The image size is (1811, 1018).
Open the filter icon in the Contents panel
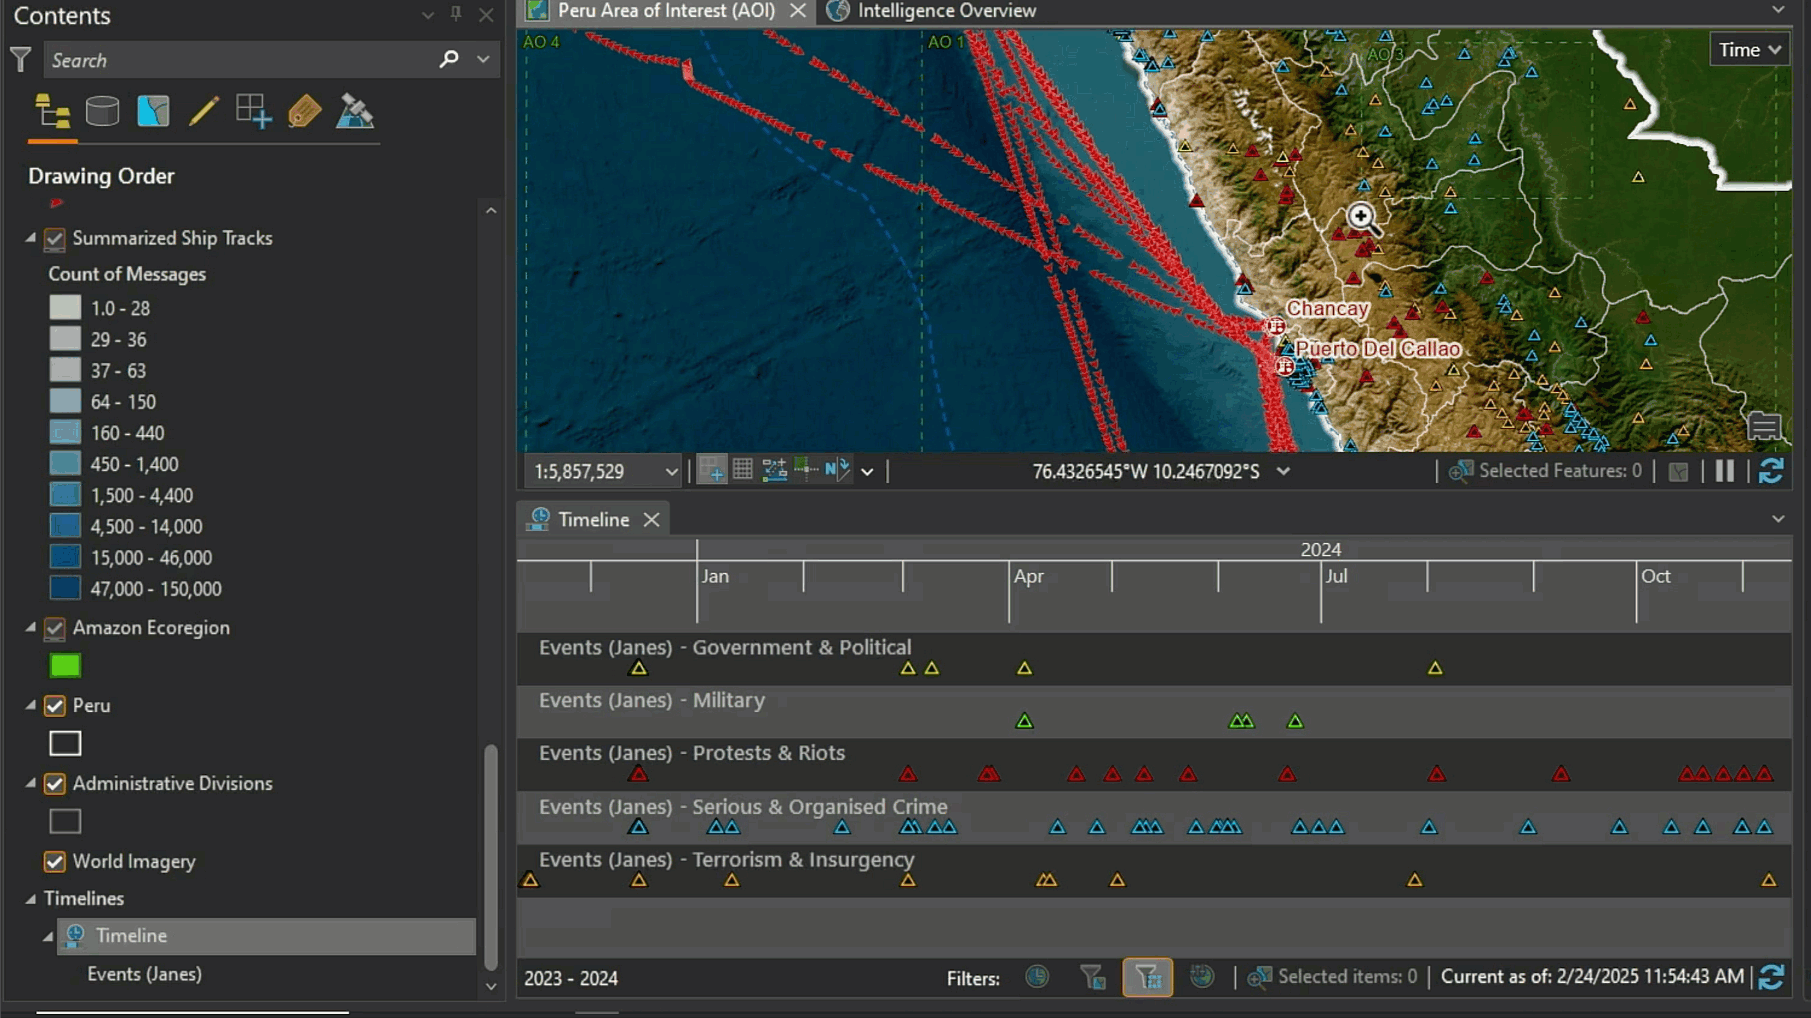click(x=20, y=59)
